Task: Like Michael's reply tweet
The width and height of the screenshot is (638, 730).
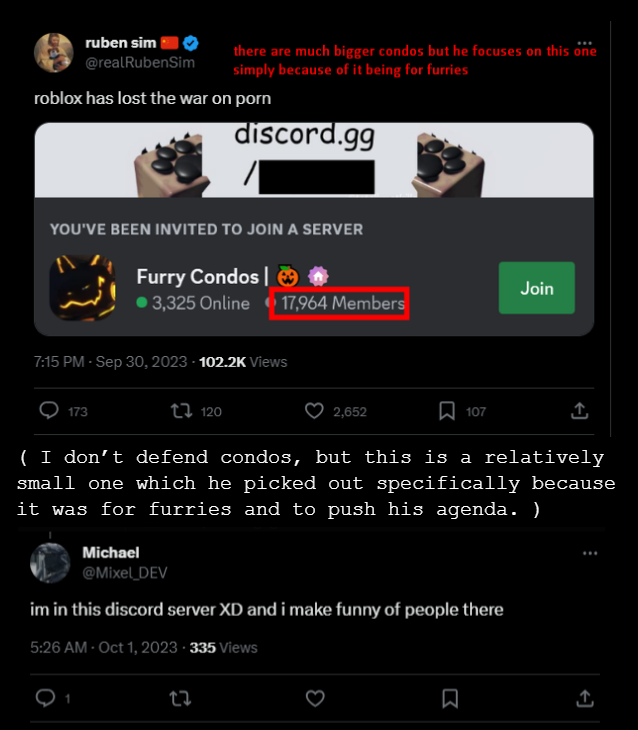Action: (x=315, y=698)
